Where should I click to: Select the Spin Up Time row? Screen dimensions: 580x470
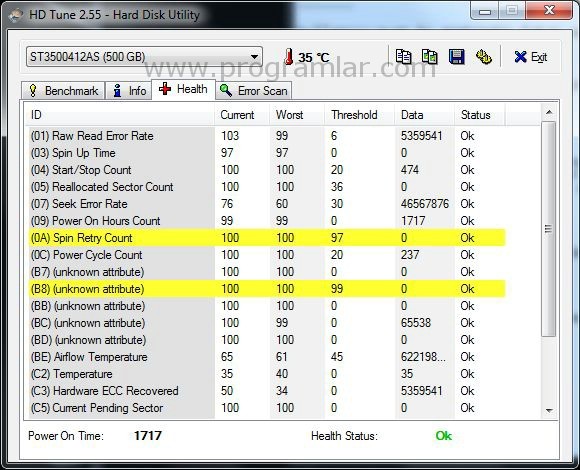[266, 153]
